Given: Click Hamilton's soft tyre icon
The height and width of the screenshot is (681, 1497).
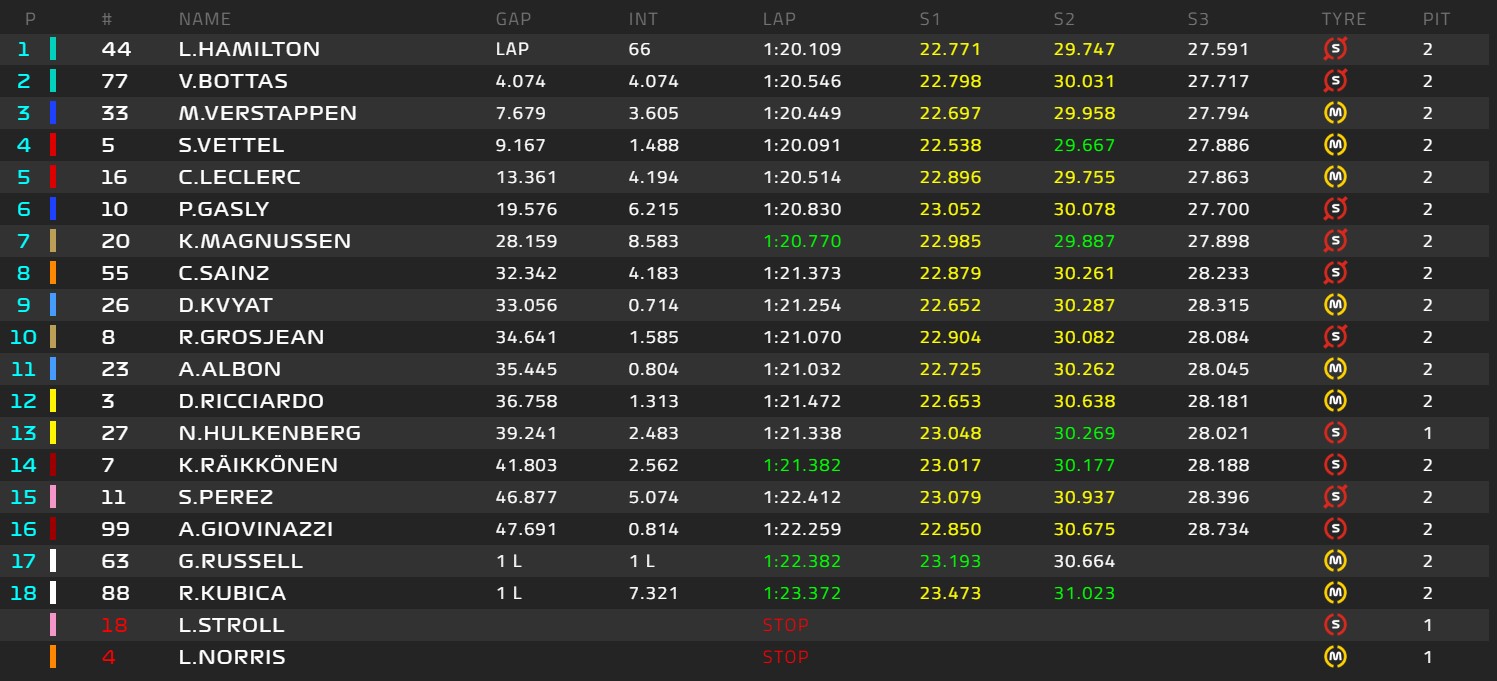Looking at the screenshot, I should click(x=1334, y=49).
